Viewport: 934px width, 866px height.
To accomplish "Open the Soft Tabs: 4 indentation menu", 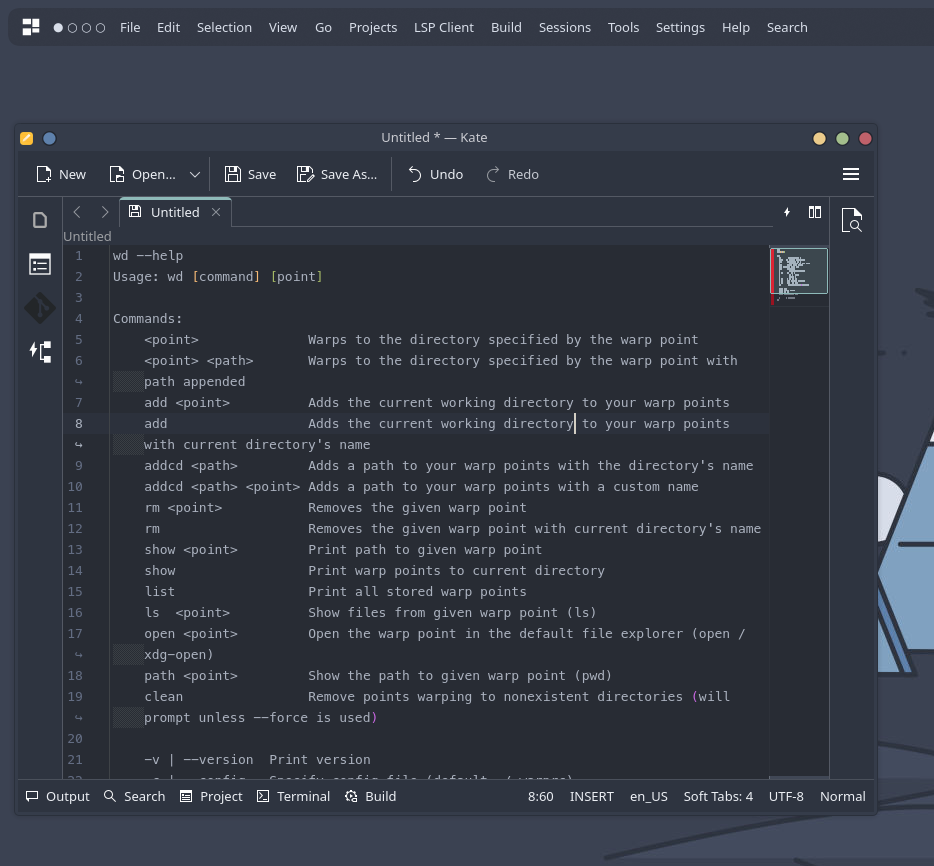I will coord(718,796).
